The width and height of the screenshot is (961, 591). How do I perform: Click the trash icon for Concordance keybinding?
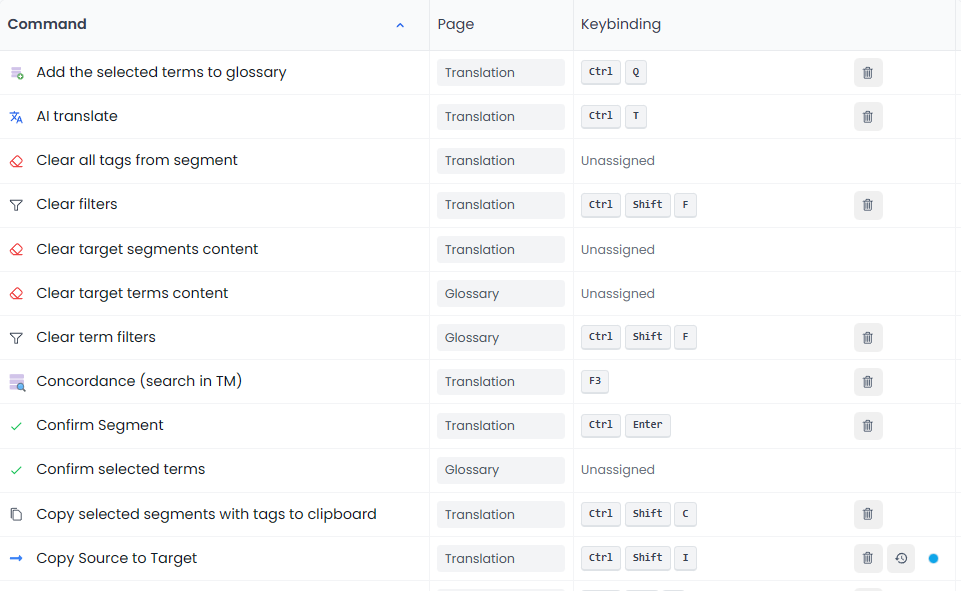[867, 381]
